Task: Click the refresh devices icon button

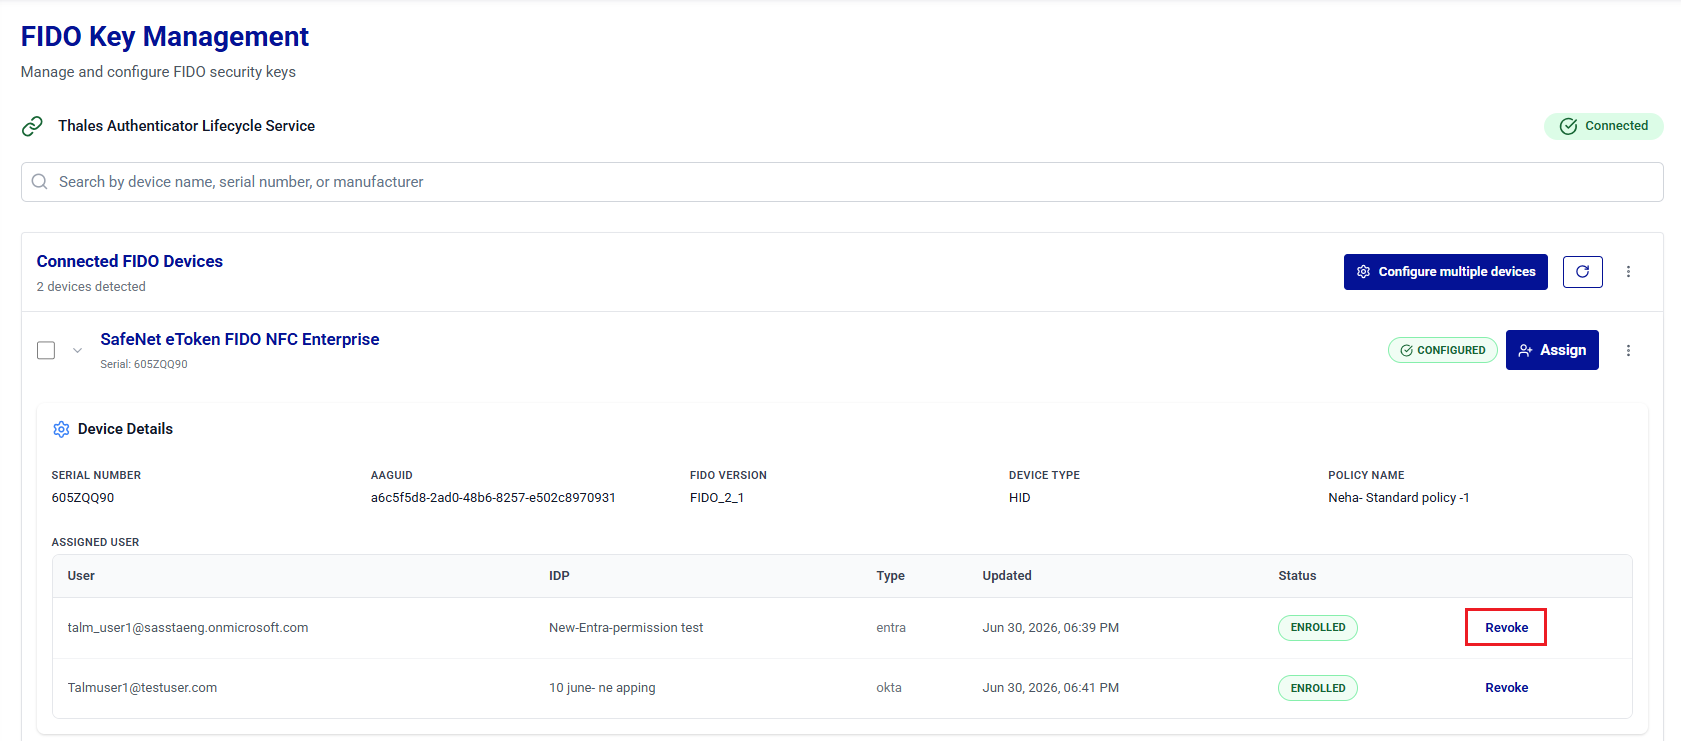Action: [1583, 272]
